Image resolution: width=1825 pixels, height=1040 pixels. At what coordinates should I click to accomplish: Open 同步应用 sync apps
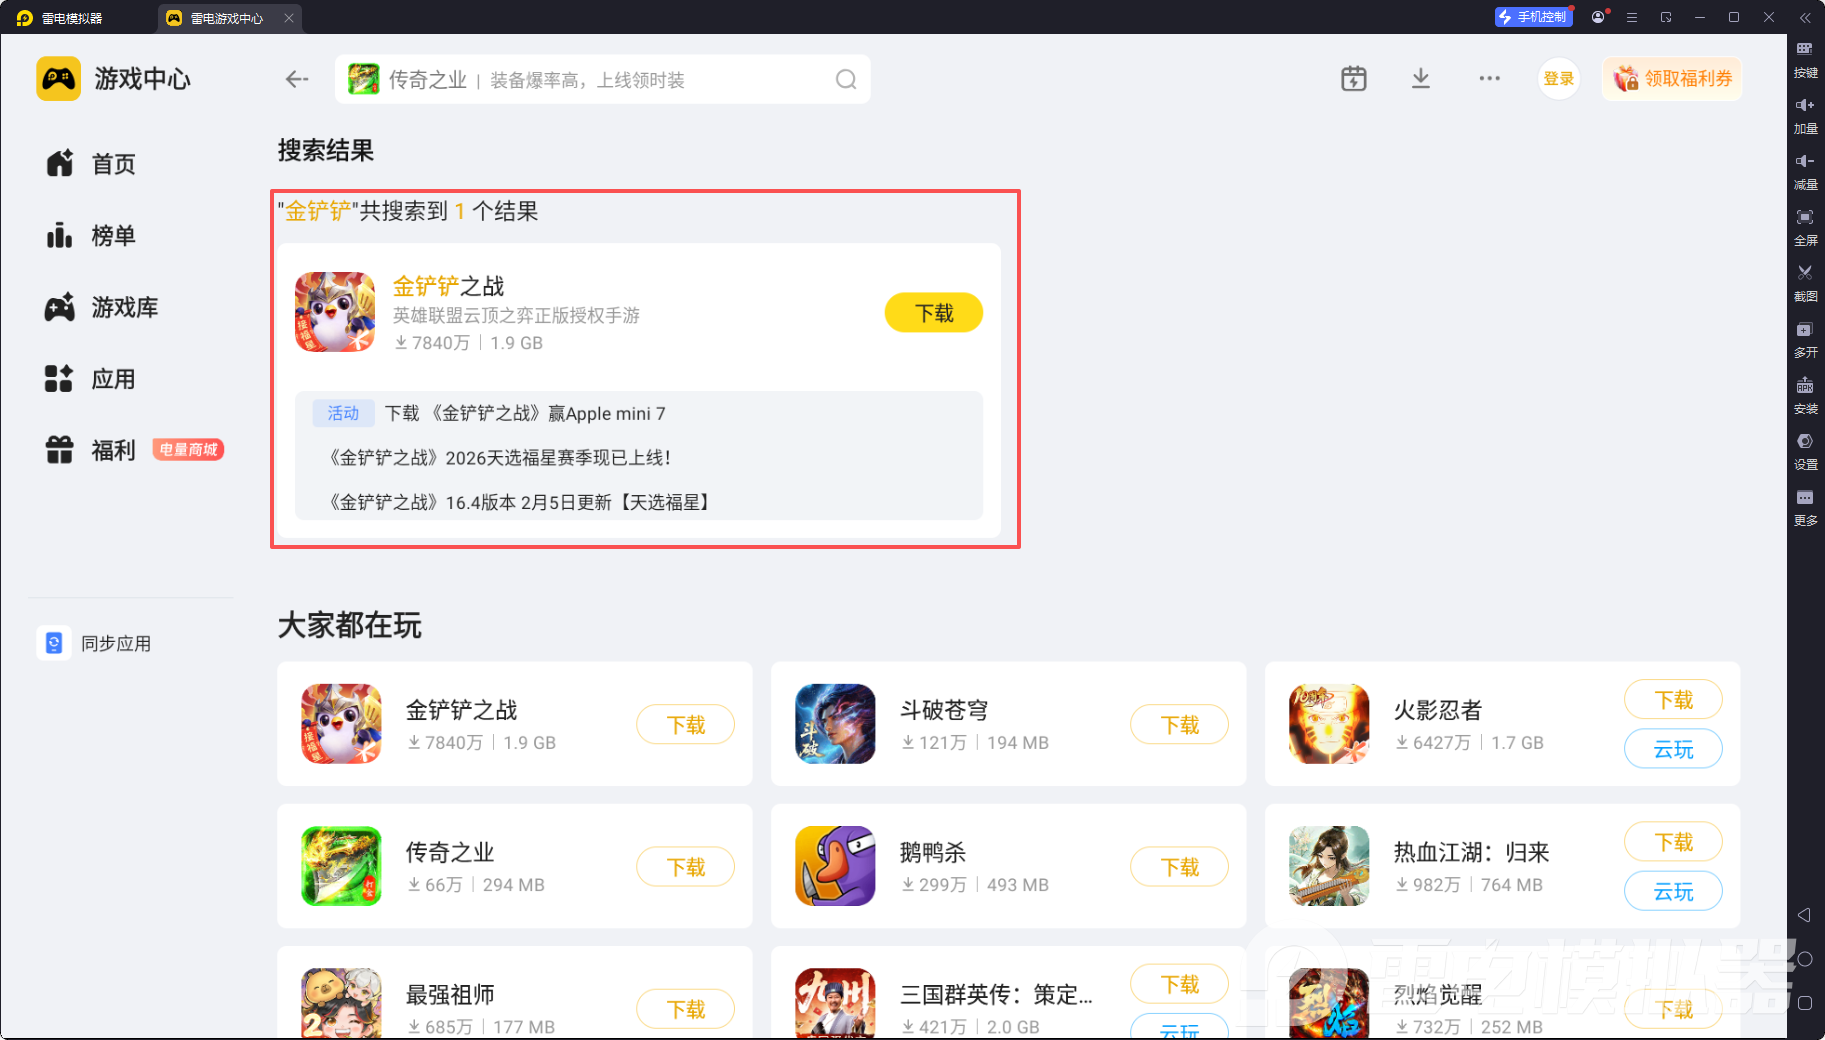95,643
